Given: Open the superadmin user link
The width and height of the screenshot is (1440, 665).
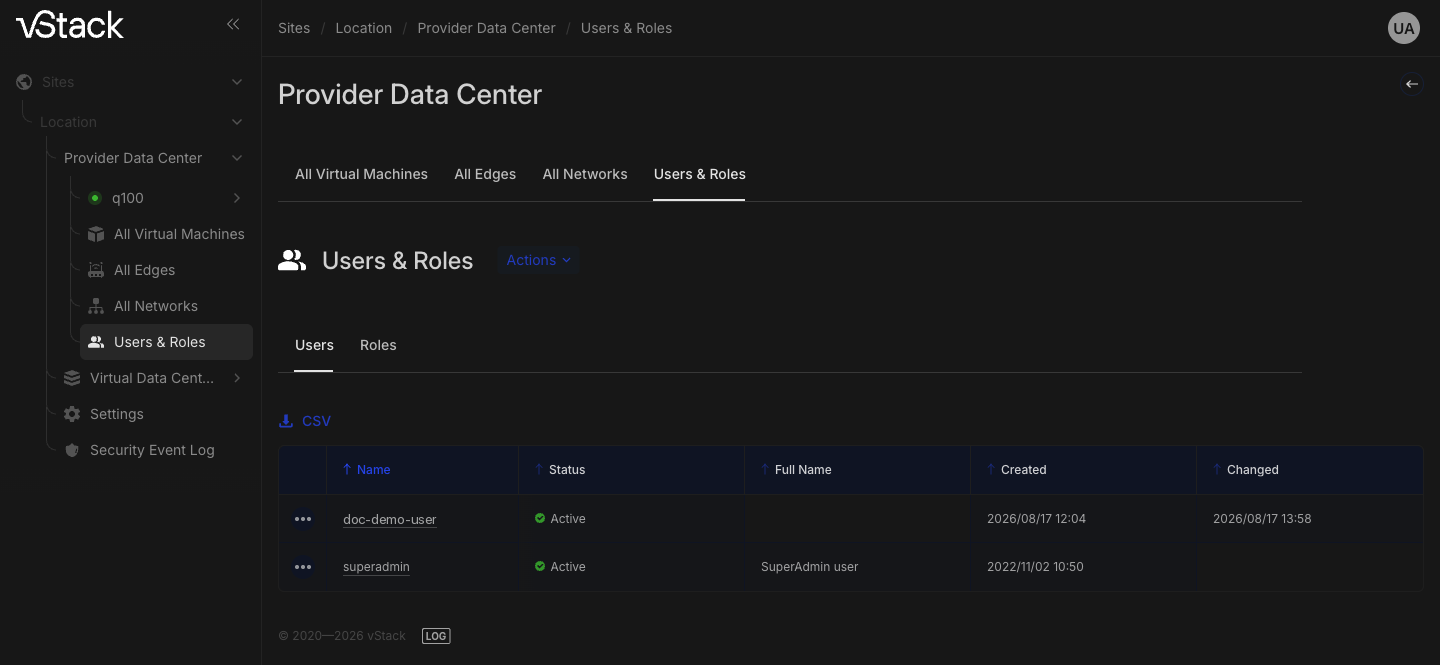Looking at the screenshot, I should [x=376, y=567].
